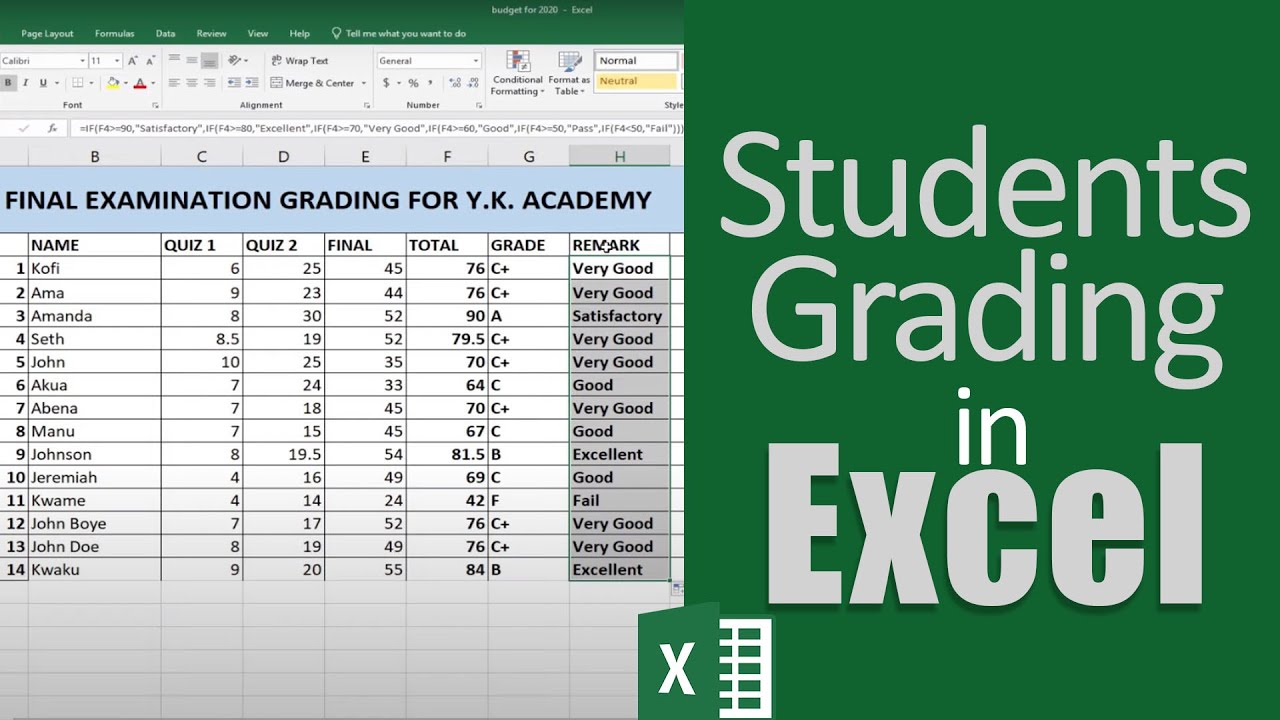This screenshot has width=1280, height=720.
Task: Click Decrease Decimal icon
Action: pyautogui.click(x=471, y=83)
